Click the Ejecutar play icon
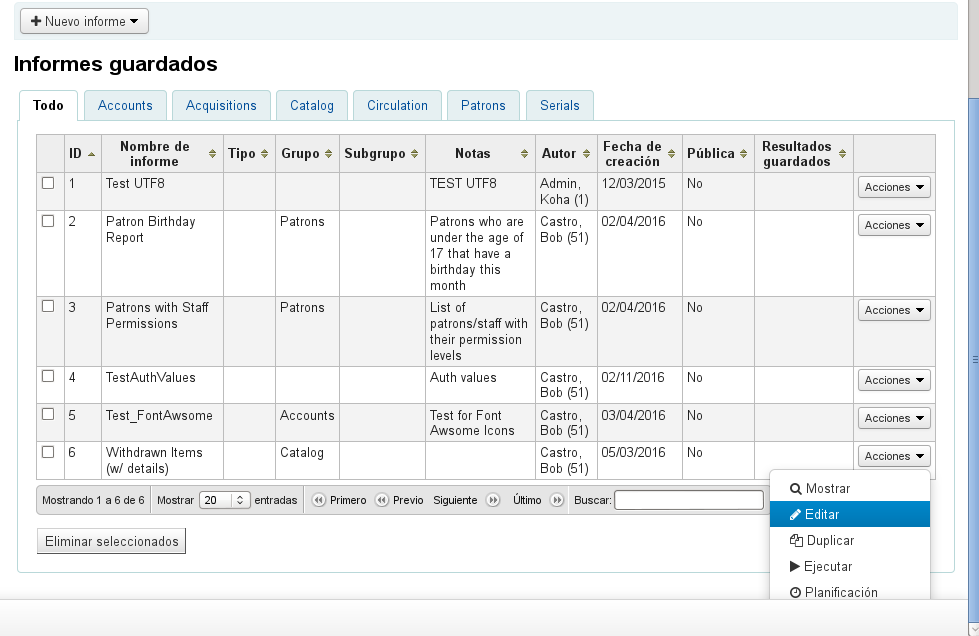 click(796, 567)
